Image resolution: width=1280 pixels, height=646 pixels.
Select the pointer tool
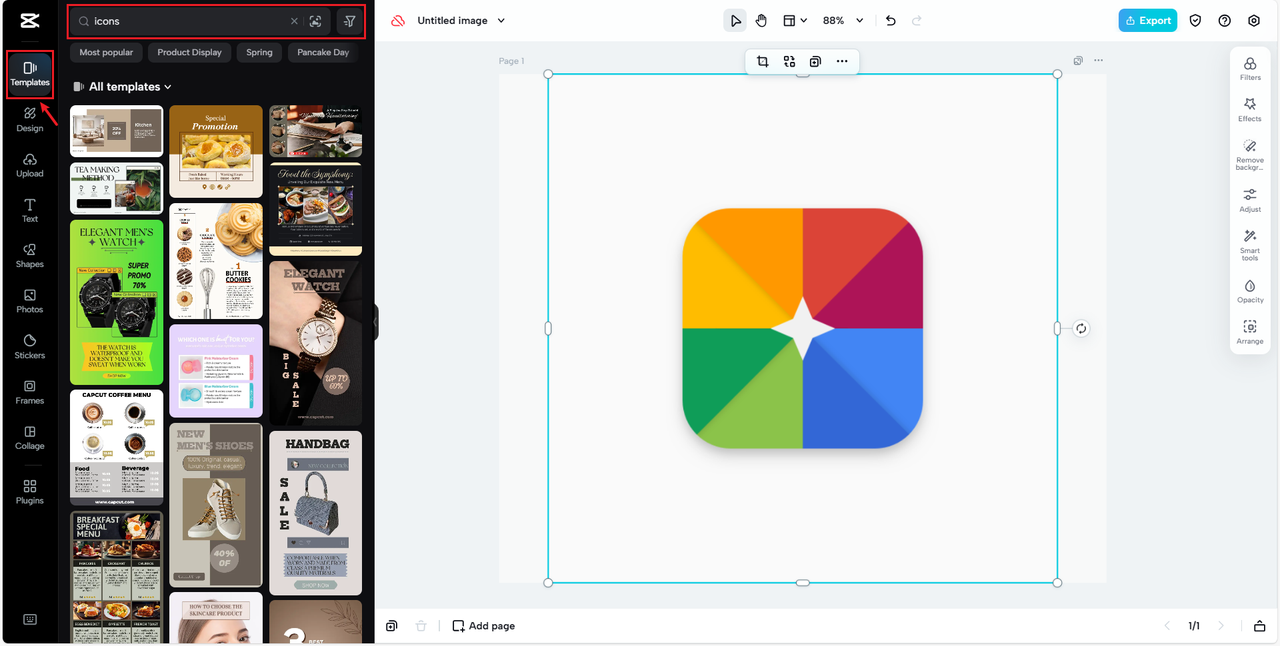click(735, 21)
